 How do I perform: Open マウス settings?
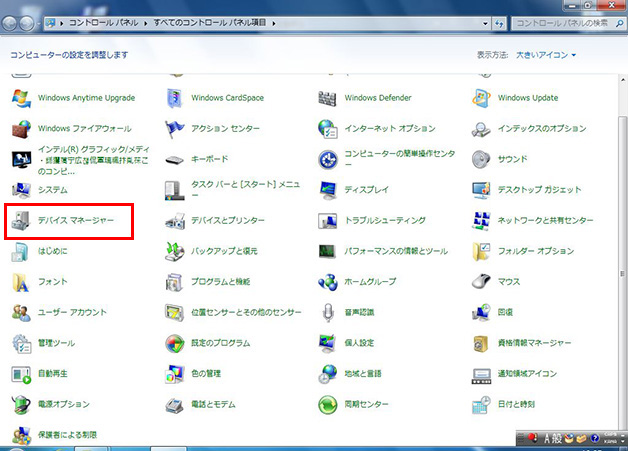tap(496, 282)
